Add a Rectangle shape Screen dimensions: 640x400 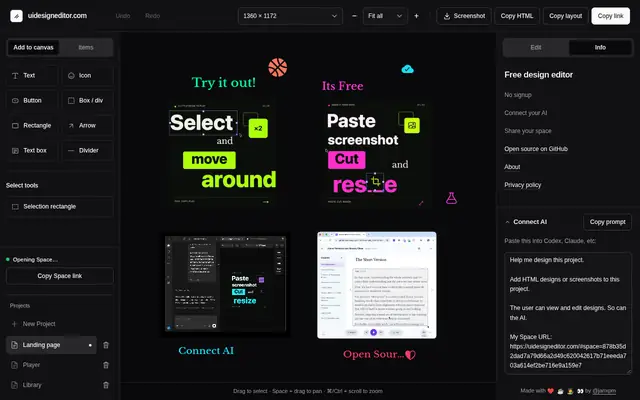click(32, 125)
